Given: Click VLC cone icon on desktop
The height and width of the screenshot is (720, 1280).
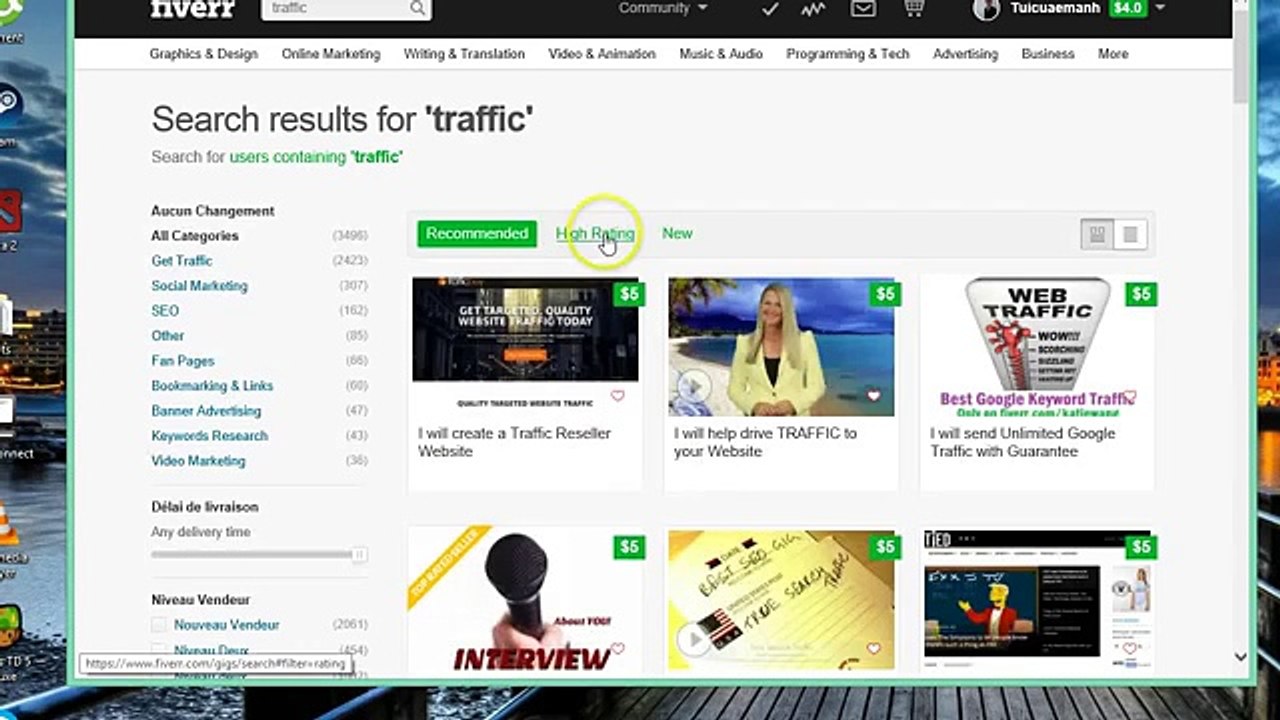Looking at the screenshot, I should tap(8, 524).
